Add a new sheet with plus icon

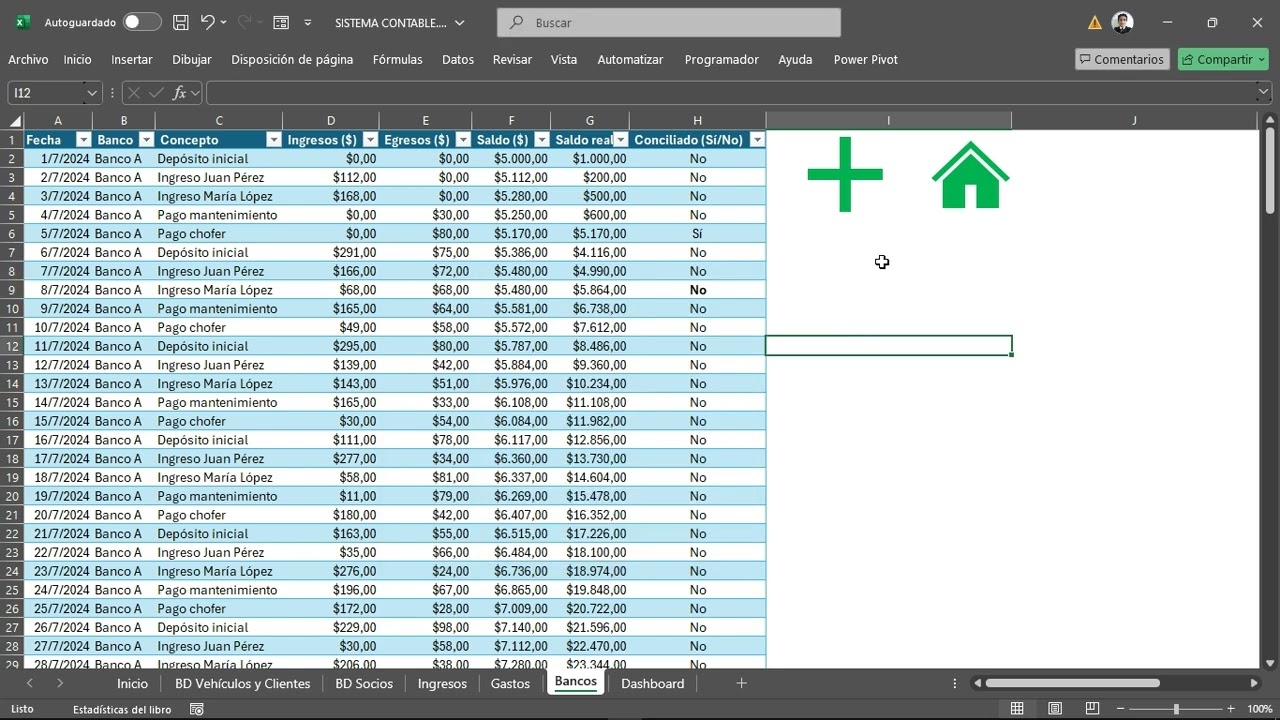pos(741,683)
